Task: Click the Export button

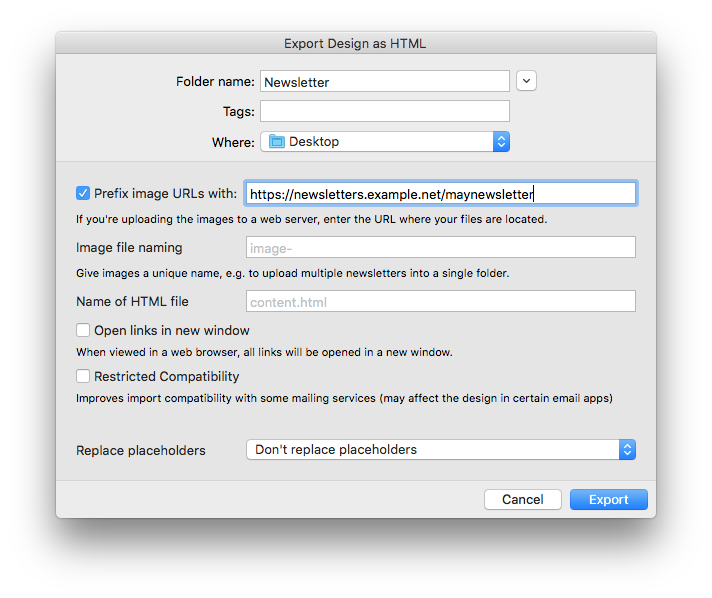Action: (x=608, y=499)
